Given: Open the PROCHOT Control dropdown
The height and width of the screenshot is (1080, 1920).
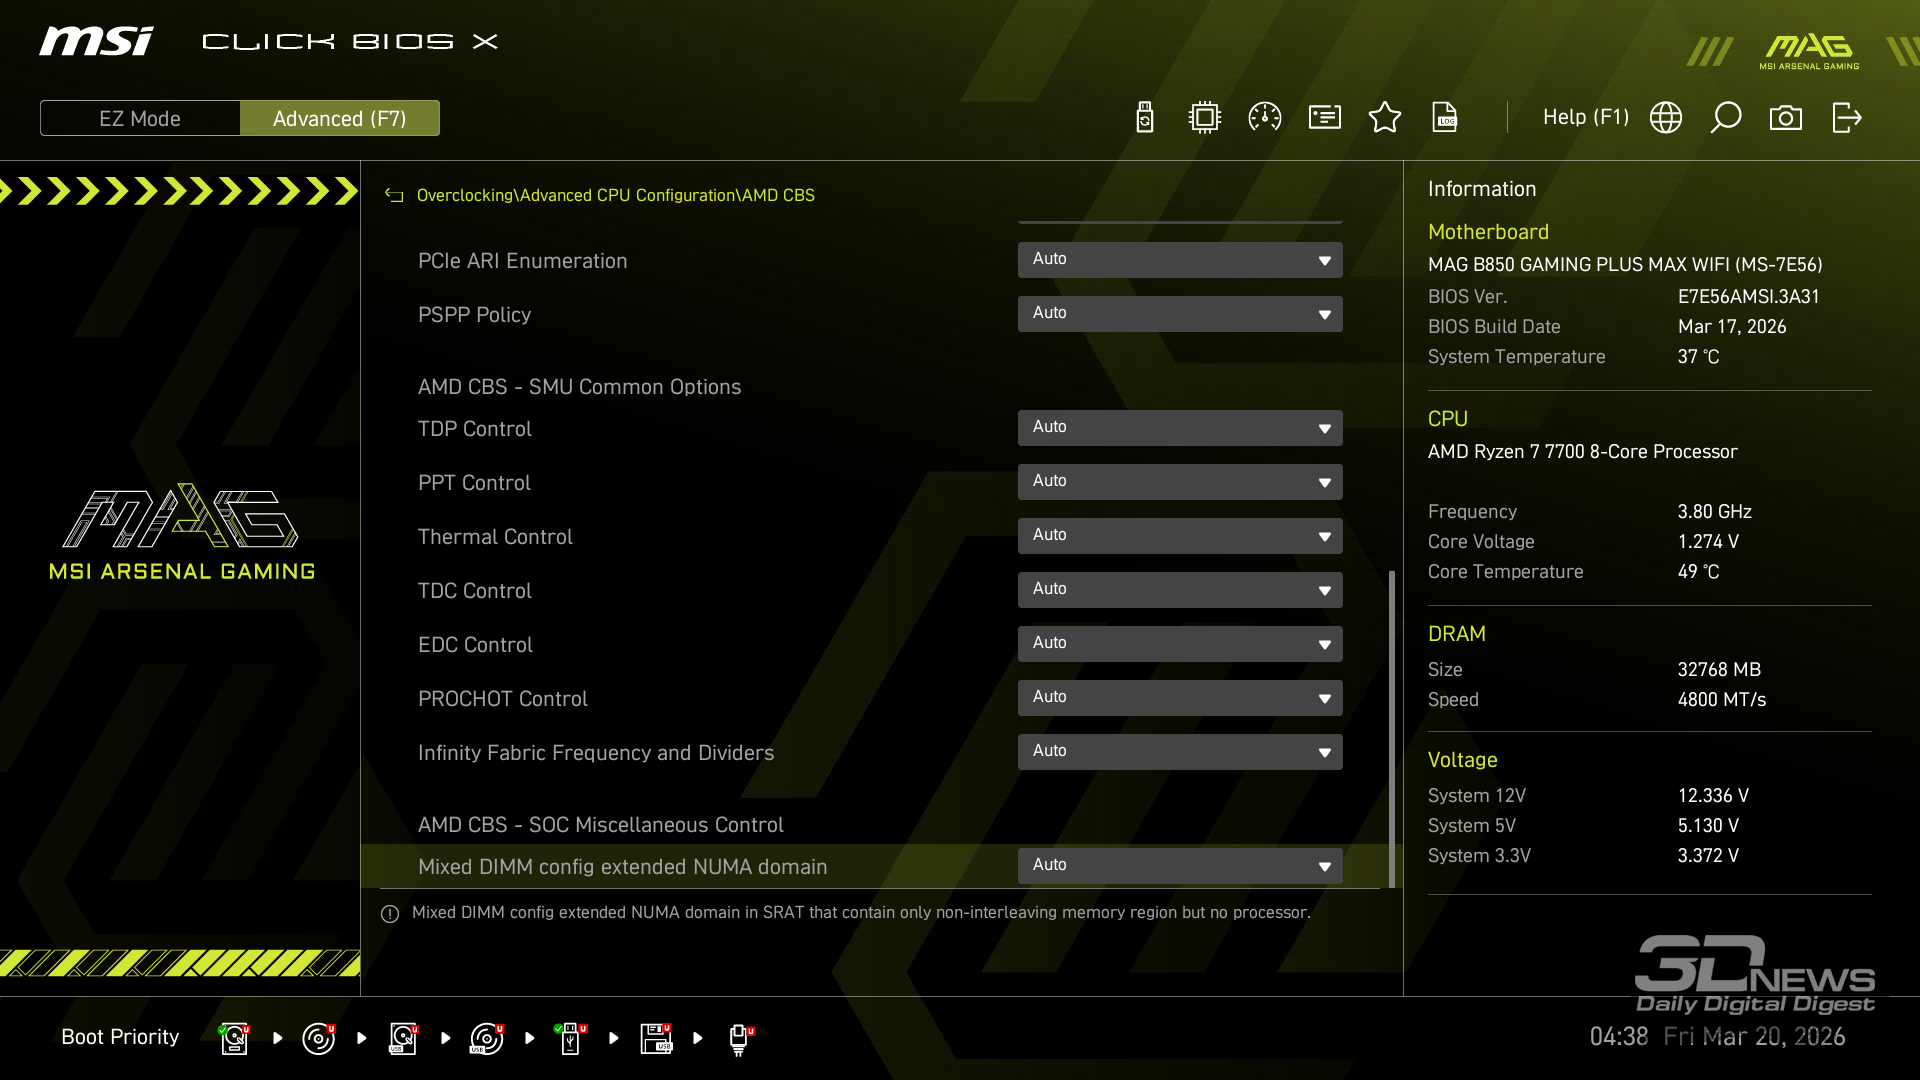Looking at the screenshot, I should click(x=1180, y=698).
